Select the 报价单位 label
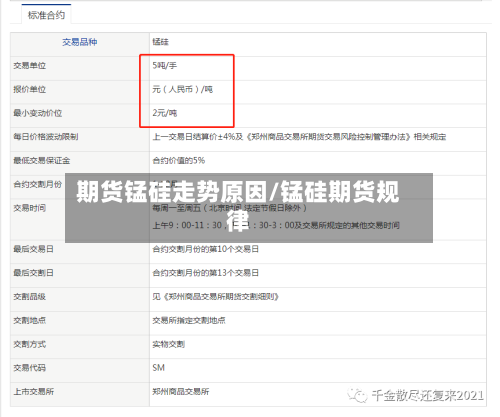Viewport: 500px width, 417px height. (x=30, y=89)
